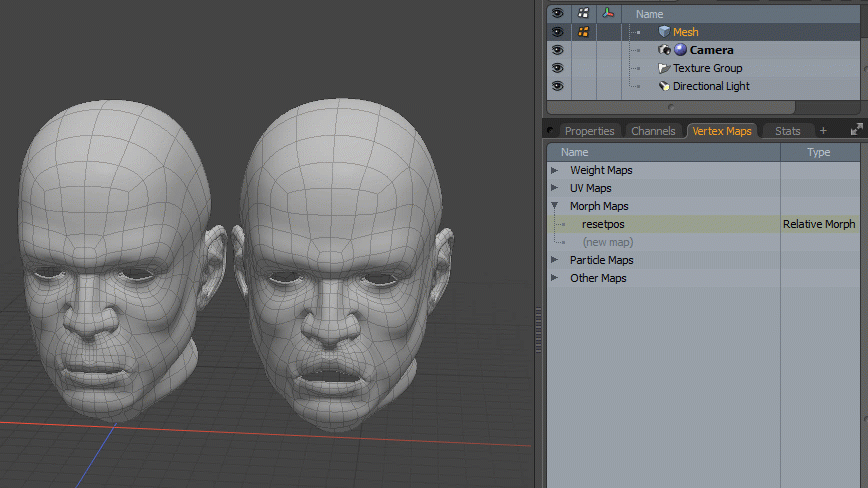
Task: Click the Type column header
Action: pyautogui.click(x=818, y=152)
